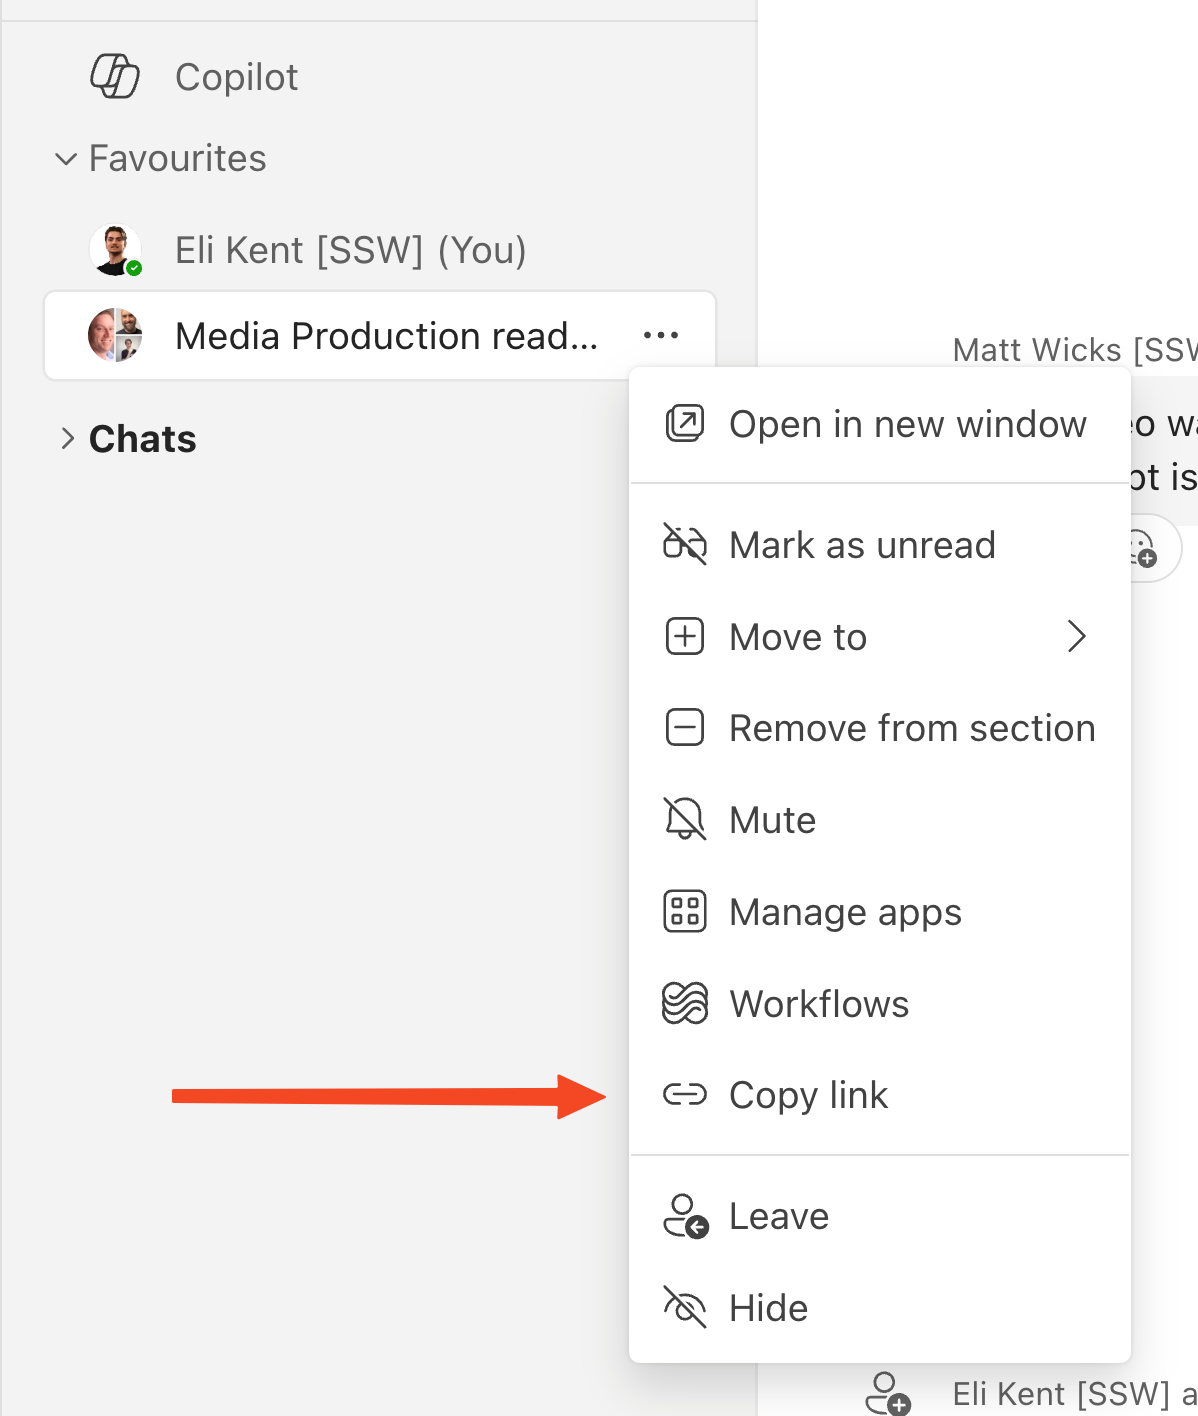The height and width of the screenshot is (1416, 1198).
Task: Choose Remove from section
Action: [880, 728]
